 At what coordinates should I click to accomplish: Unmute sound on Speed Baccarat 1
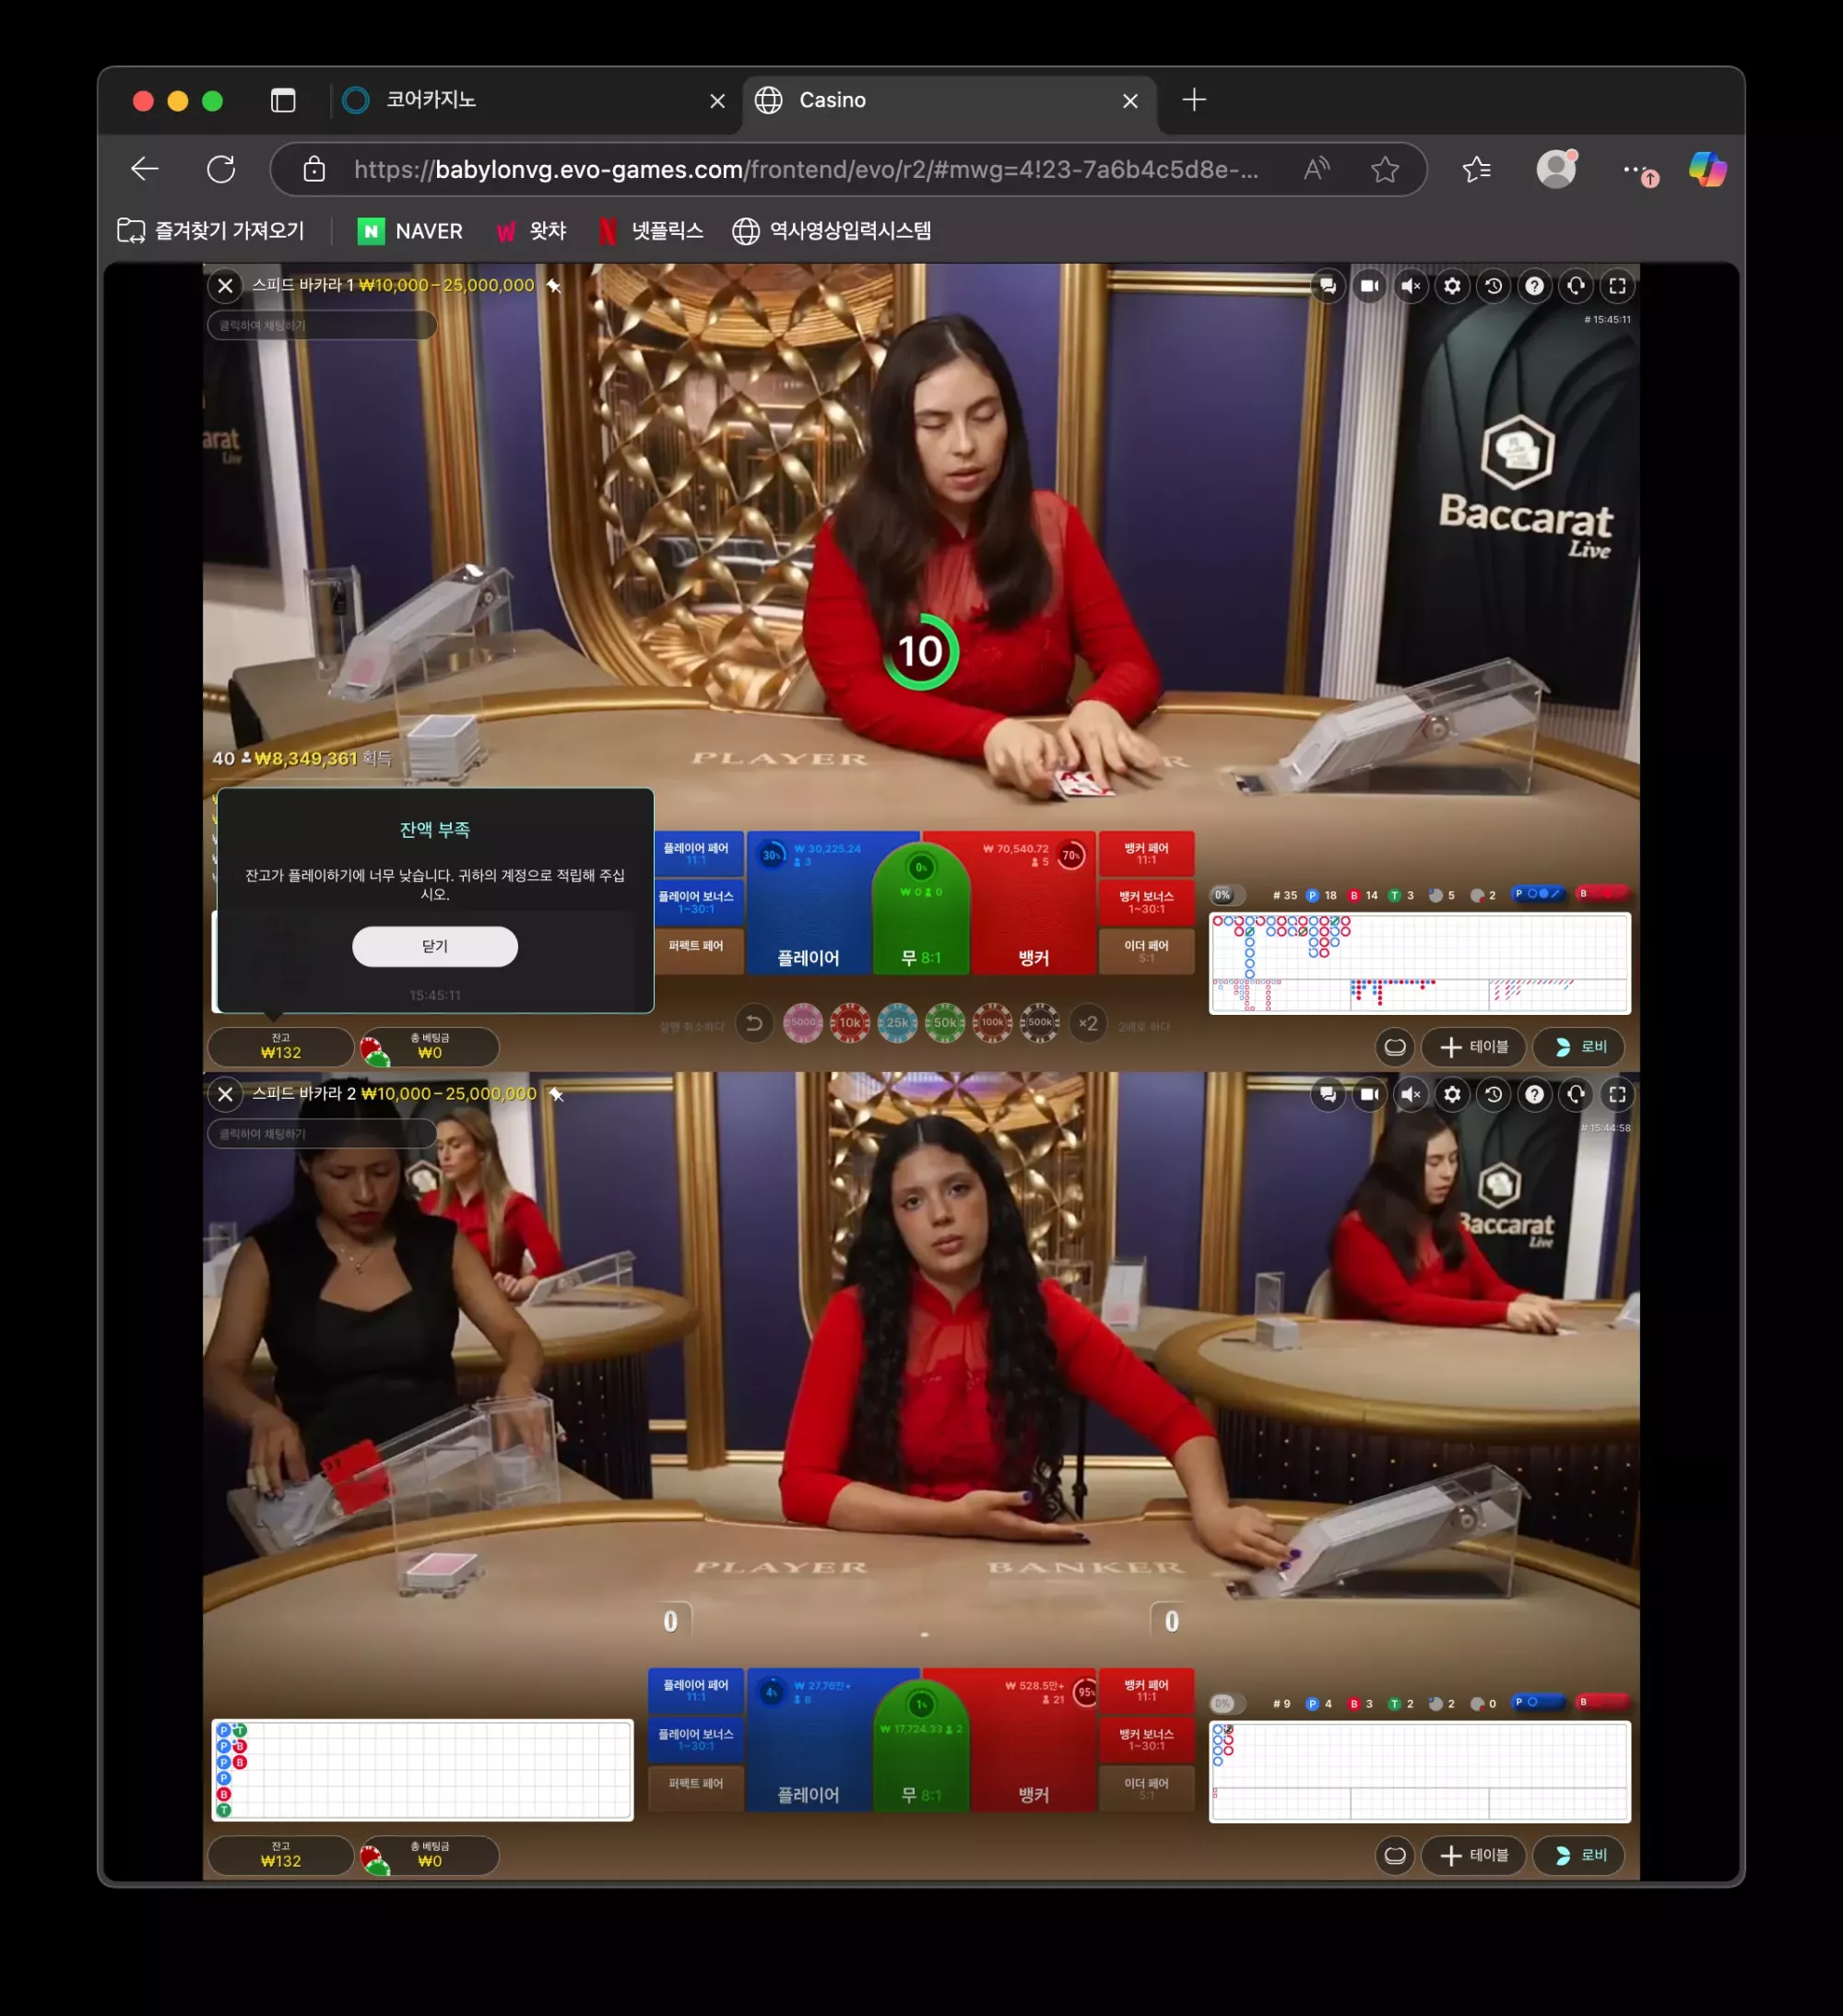click(1410, 286)
